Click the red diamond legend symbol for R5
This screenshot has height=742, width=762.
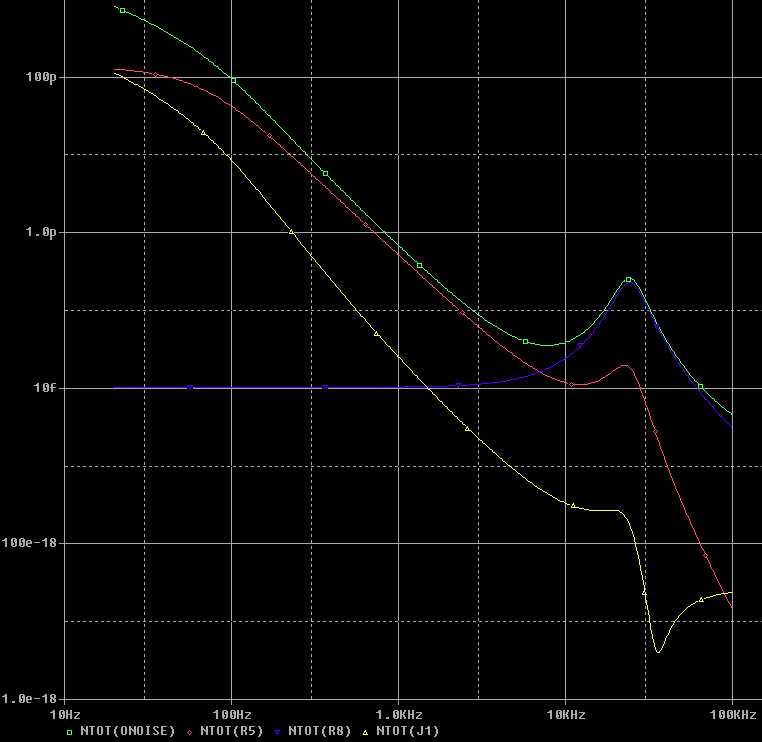tap(190, 732)
